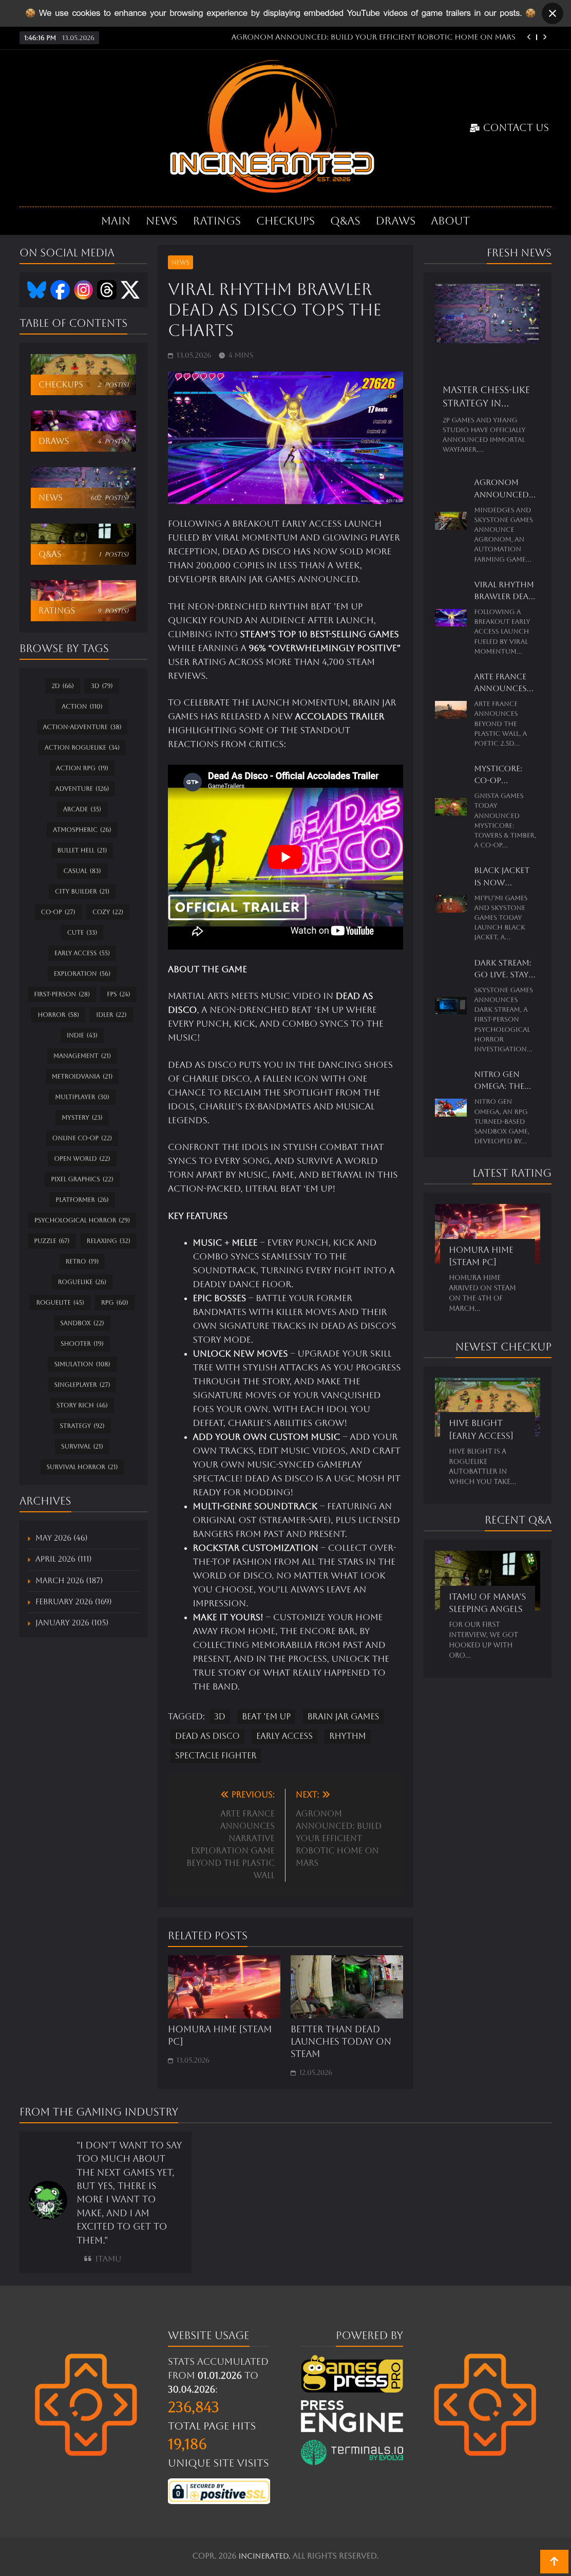This screenshot has width=571, height=2576.
Task: Expand the March 2026 archive
Action: (x=69, y=1580)
